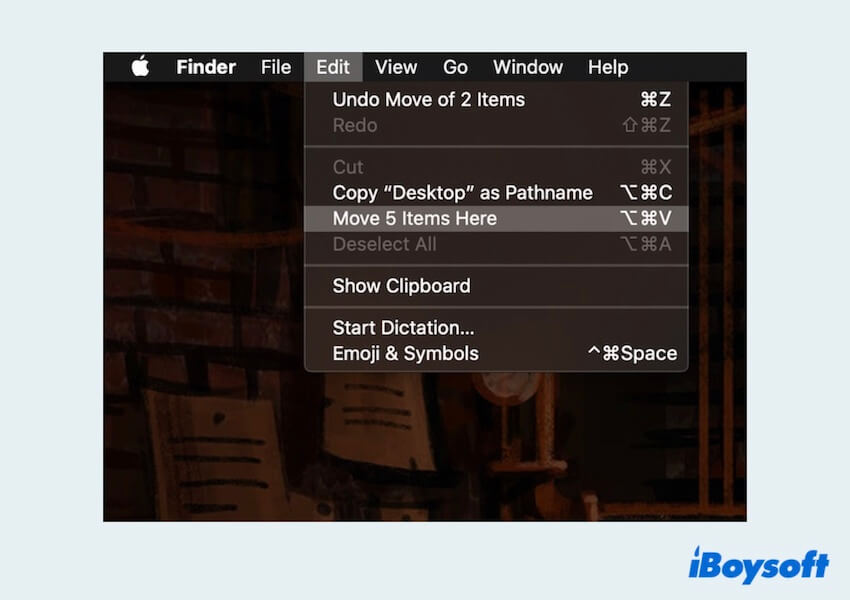Choose Move 5 Items Here
The image size is (850, 600).
414,219
